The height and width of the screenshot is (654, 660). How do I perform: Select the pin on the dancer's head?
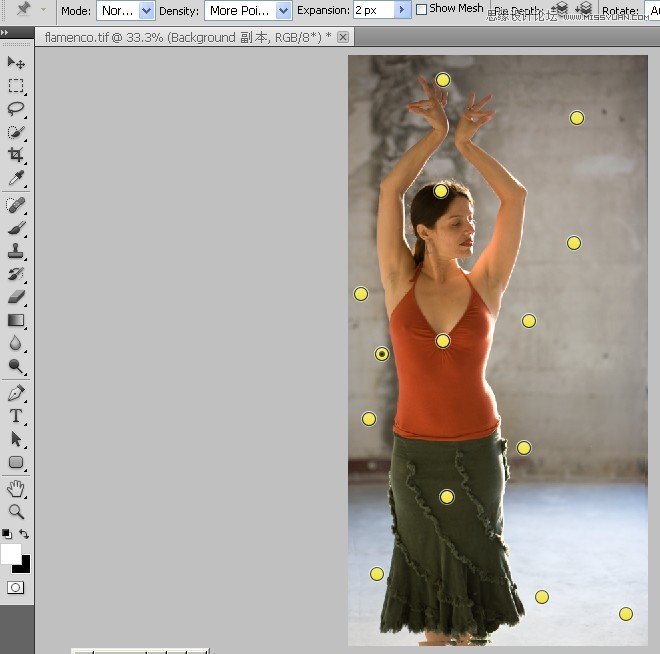point(441,191)
